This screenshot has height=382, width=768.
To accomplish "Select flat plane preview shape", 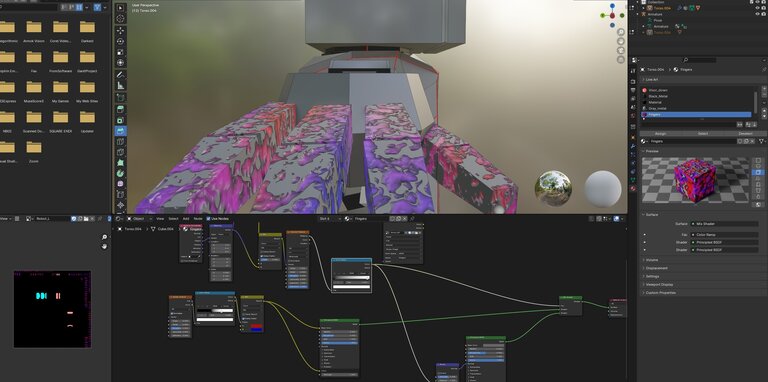I will click(x=759, y=160).
